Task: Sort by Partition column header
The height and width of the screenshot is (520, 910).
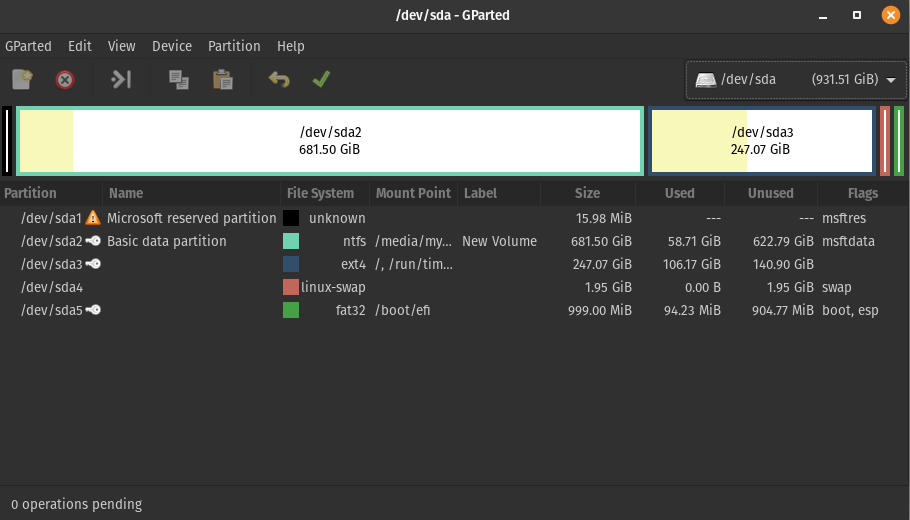Action: (51, 193)
